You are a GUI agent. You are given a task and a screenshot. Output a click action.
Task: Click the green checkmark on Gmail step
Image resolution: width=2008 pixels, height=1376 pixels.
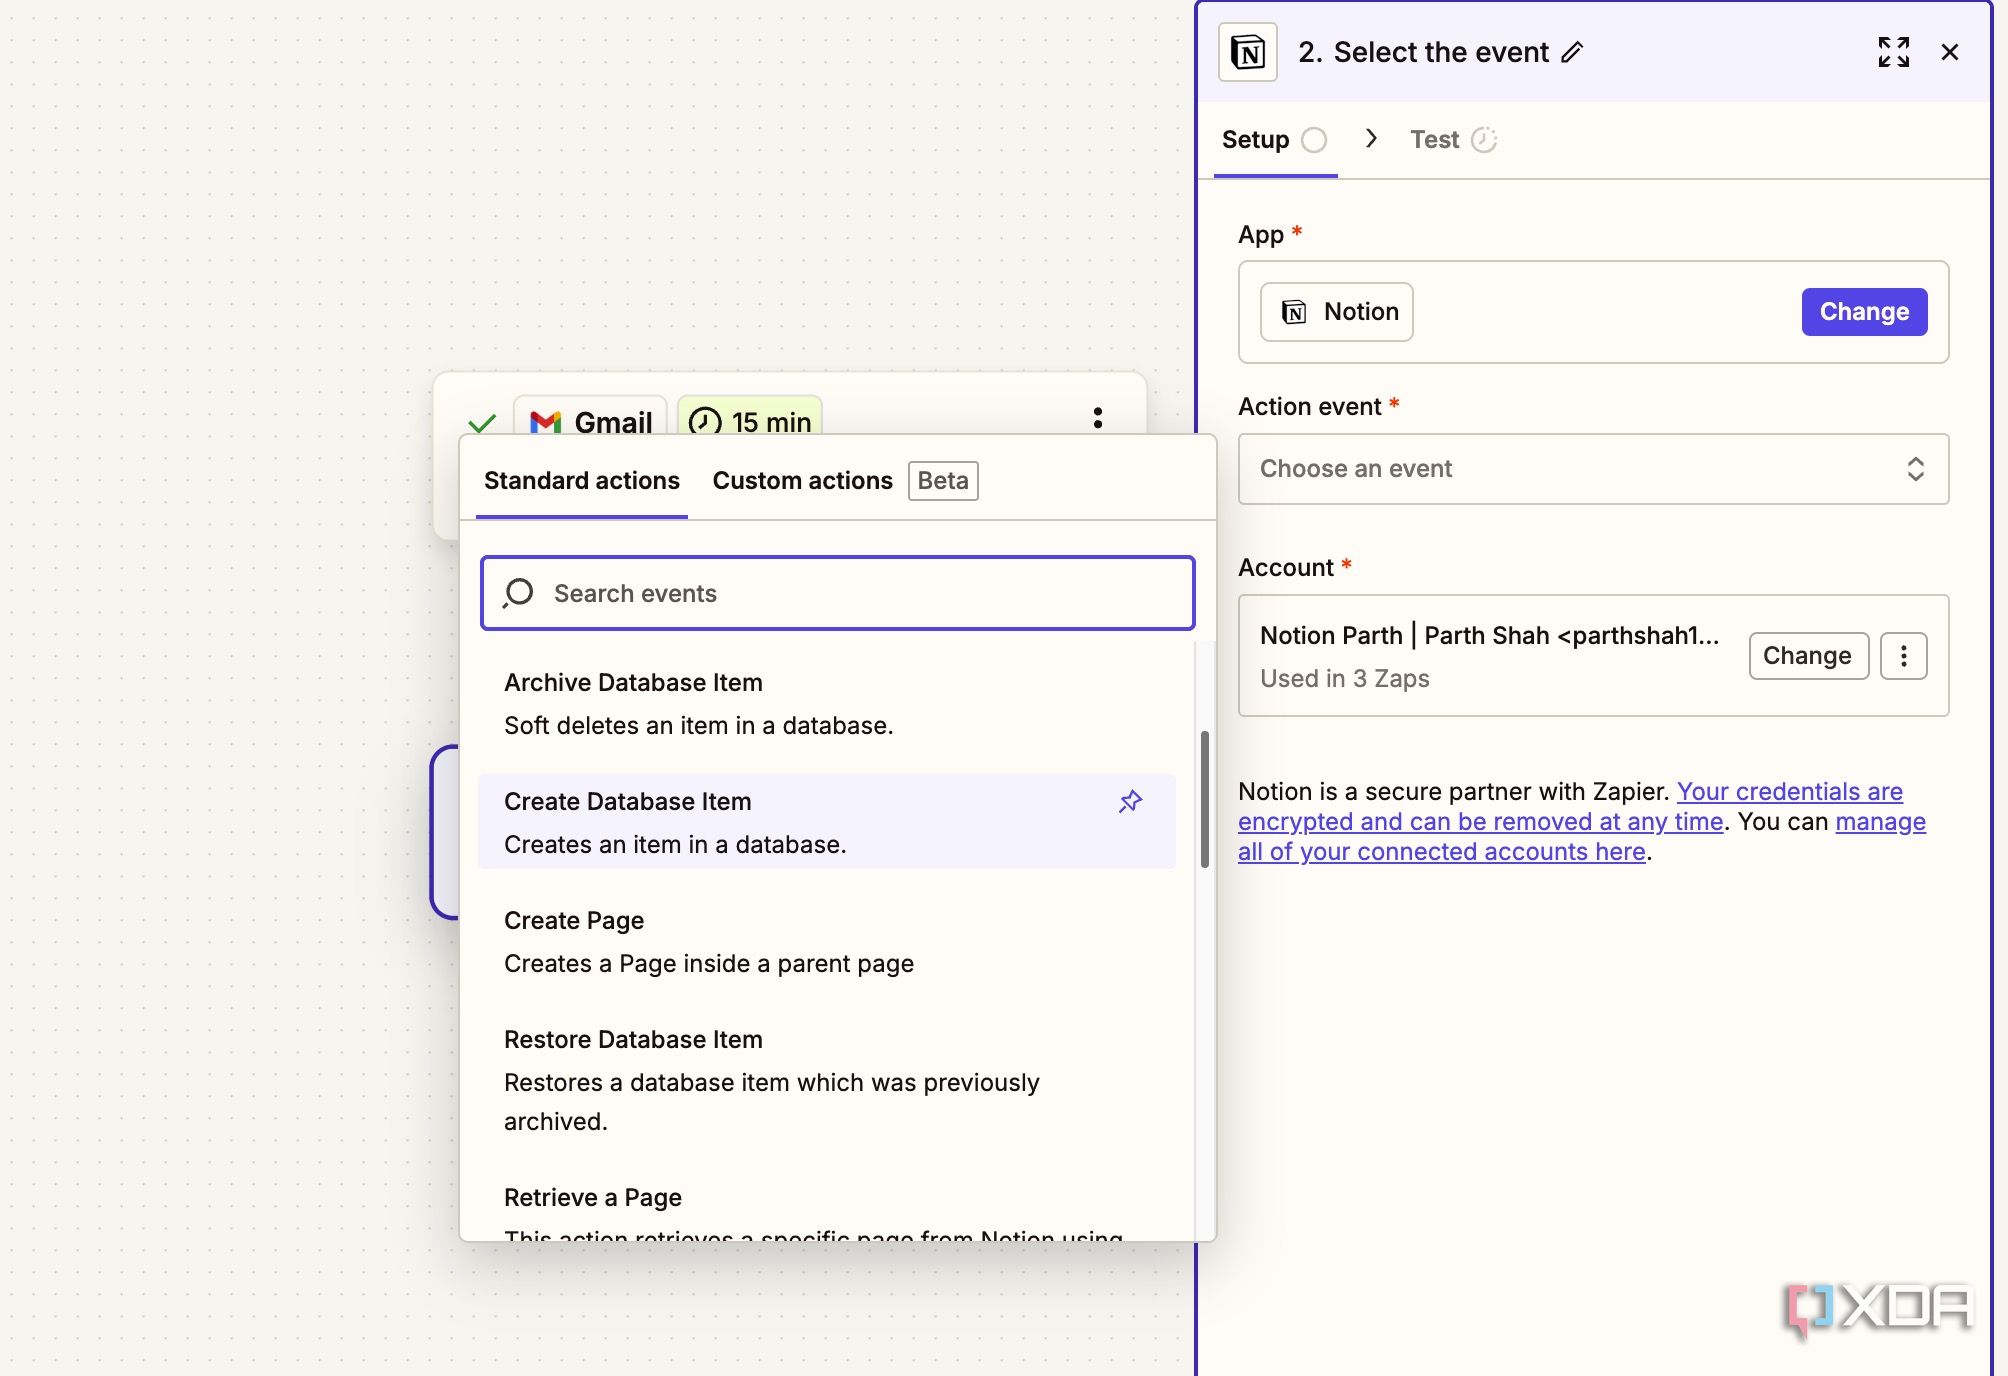click(x=482, y=422)
